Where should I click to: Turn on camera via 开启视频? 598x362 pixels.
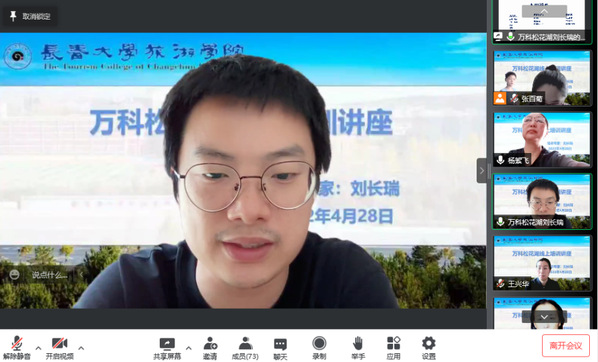click(59, 348)
